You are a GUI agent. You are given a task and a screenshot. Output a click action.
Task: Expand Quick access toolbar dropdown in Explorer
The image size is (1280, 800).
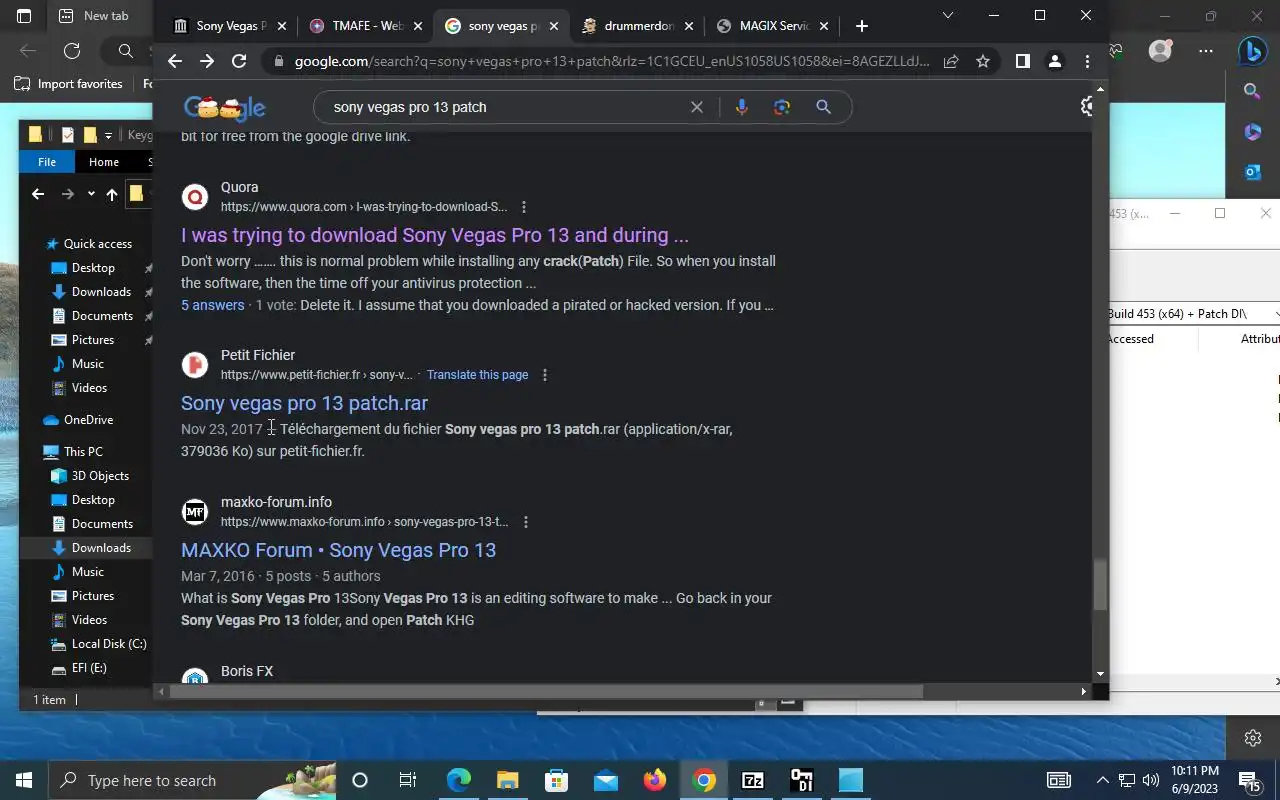108,135
